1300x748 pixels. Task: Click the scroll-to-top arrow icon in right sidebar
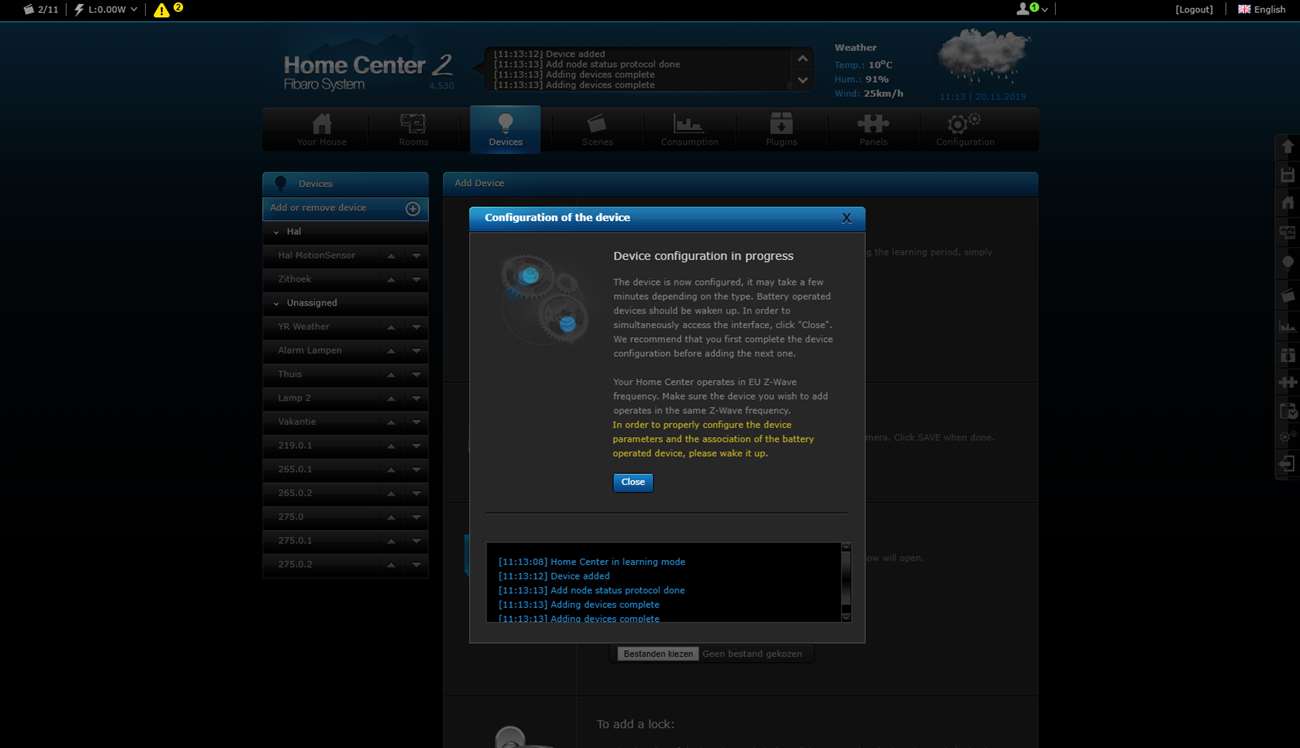[1287, 147]
